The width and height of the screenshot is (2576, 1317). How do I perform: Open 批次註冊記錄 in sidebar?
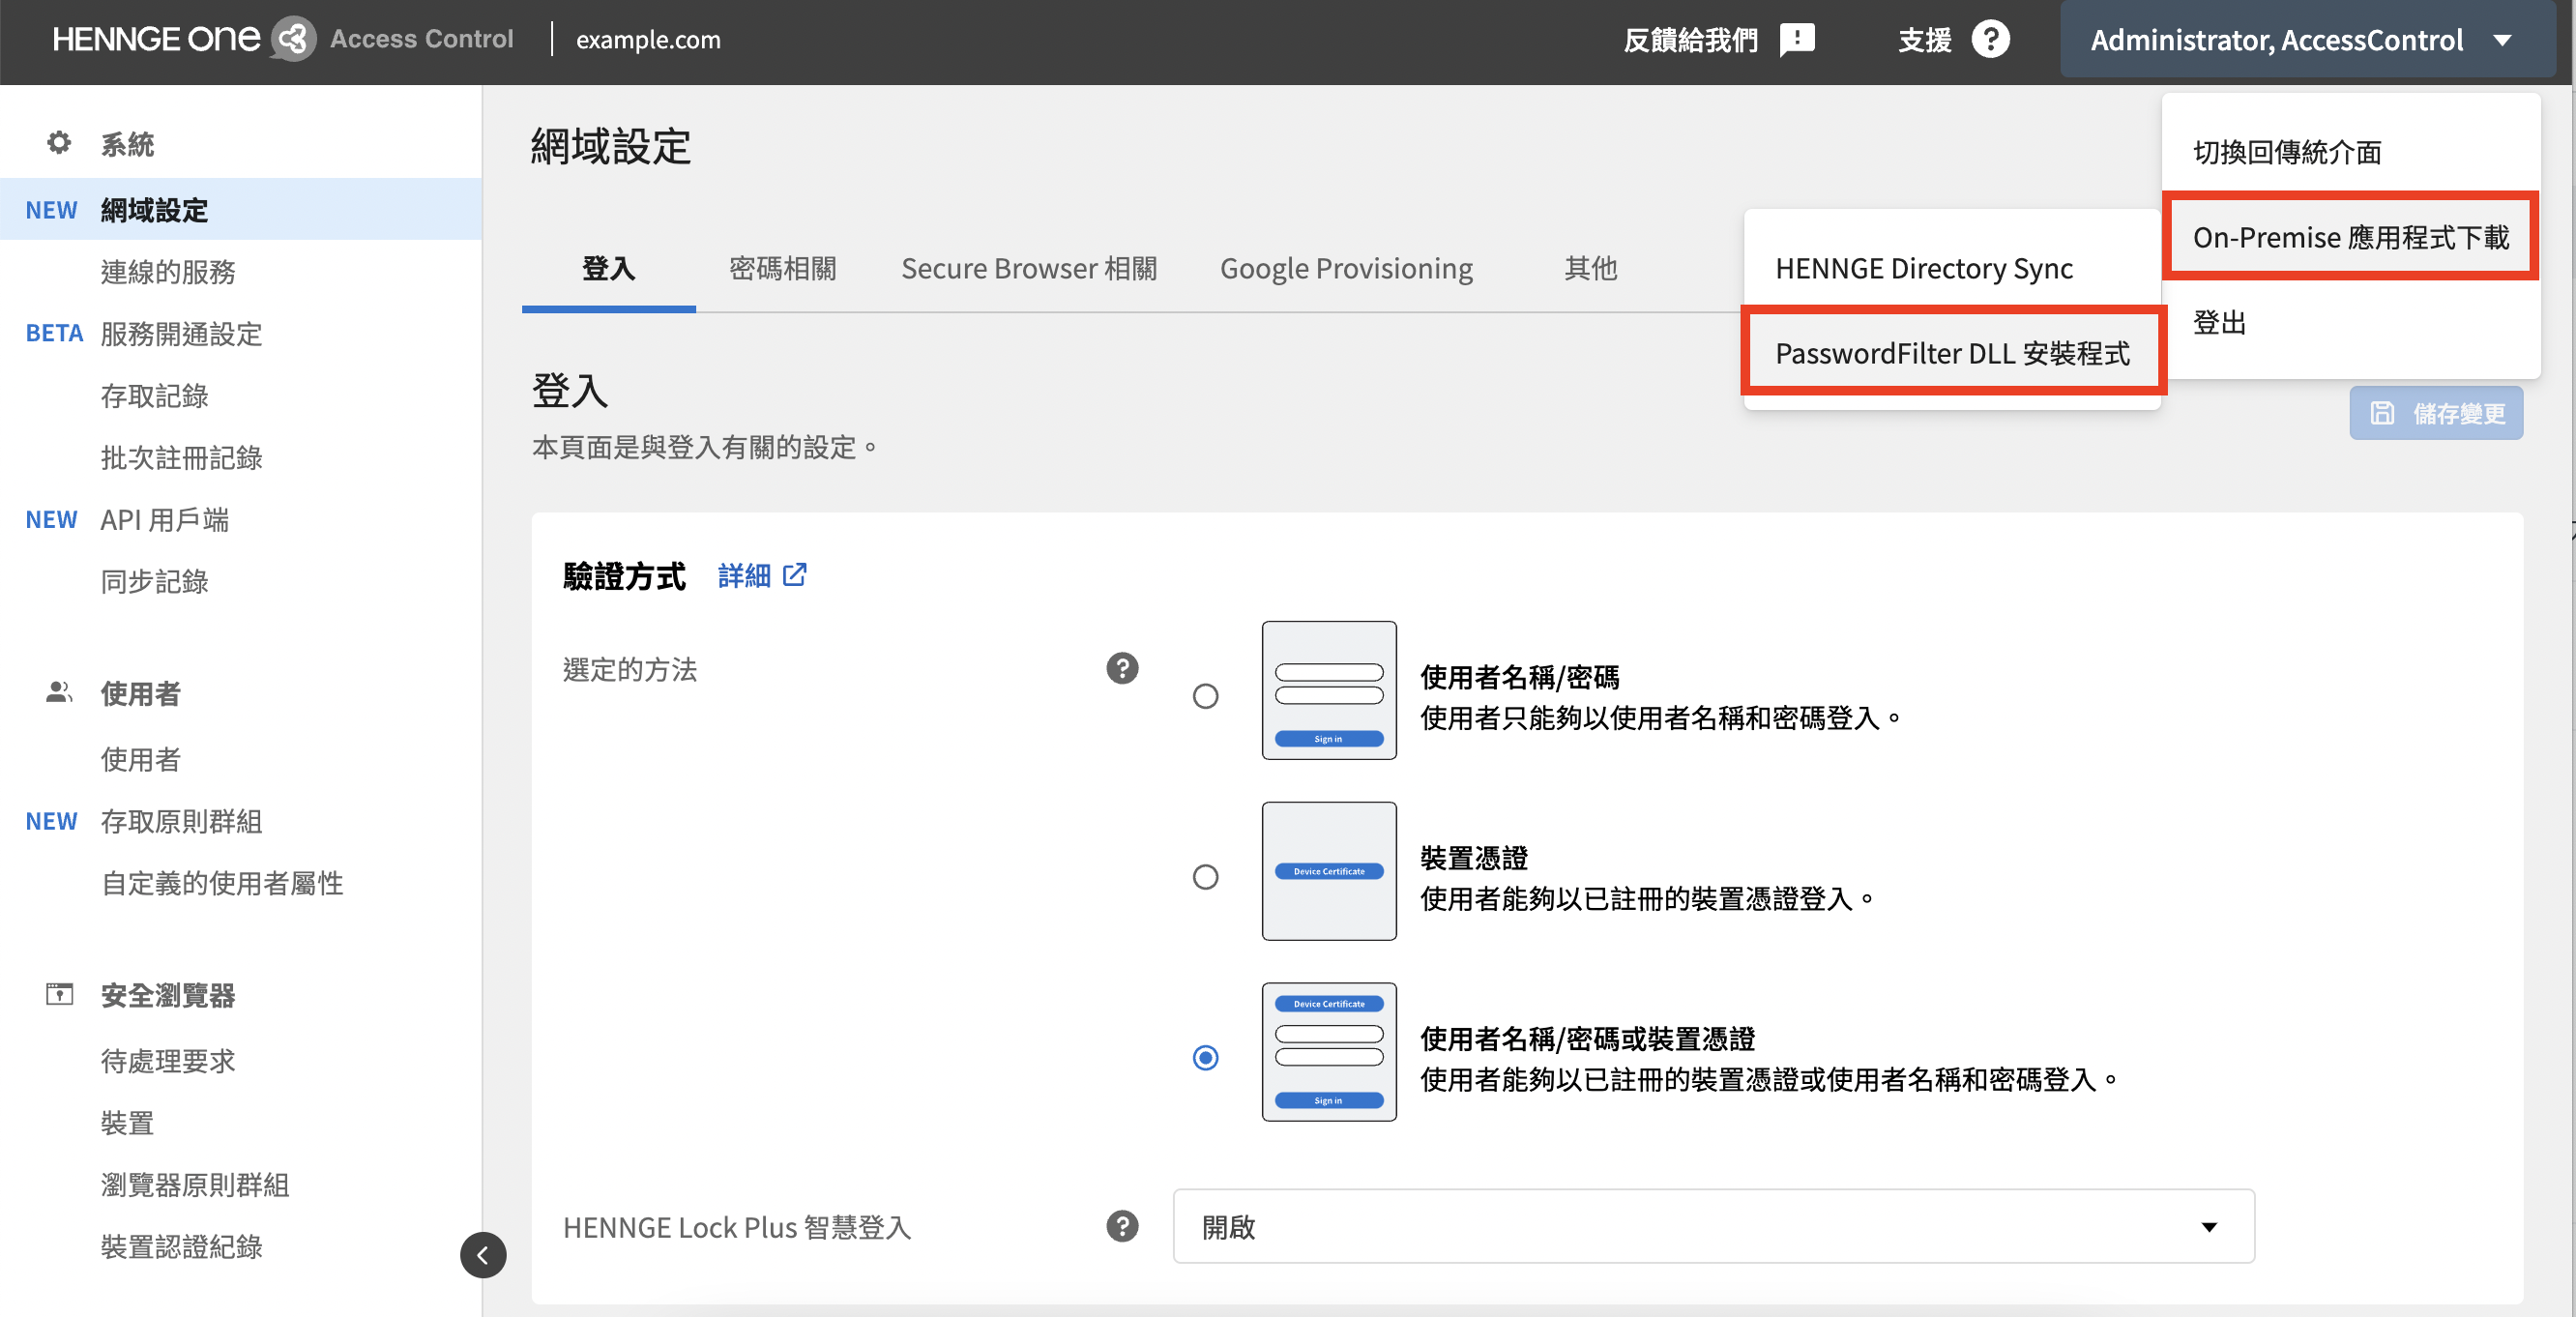pos(181,458)
